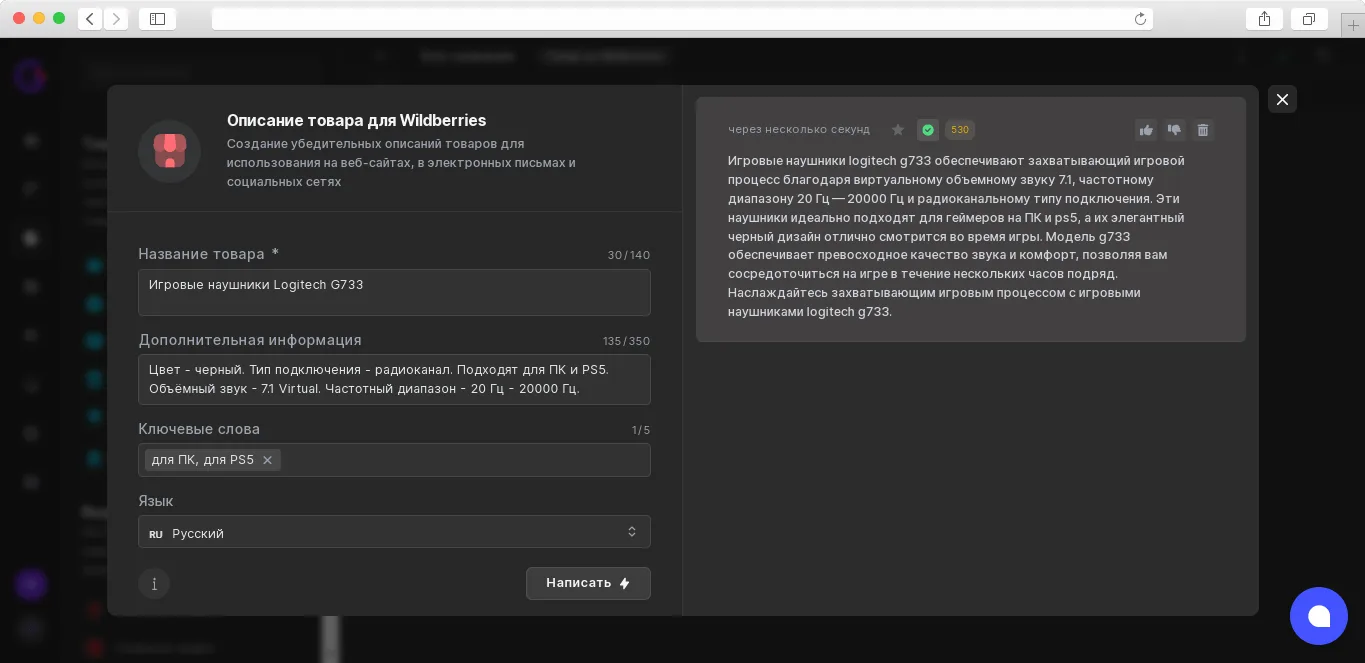The height and width of the screenshot is (663, 1365).
Task: Like the generated description with thumbs up
Action: tap(1146, 130)
